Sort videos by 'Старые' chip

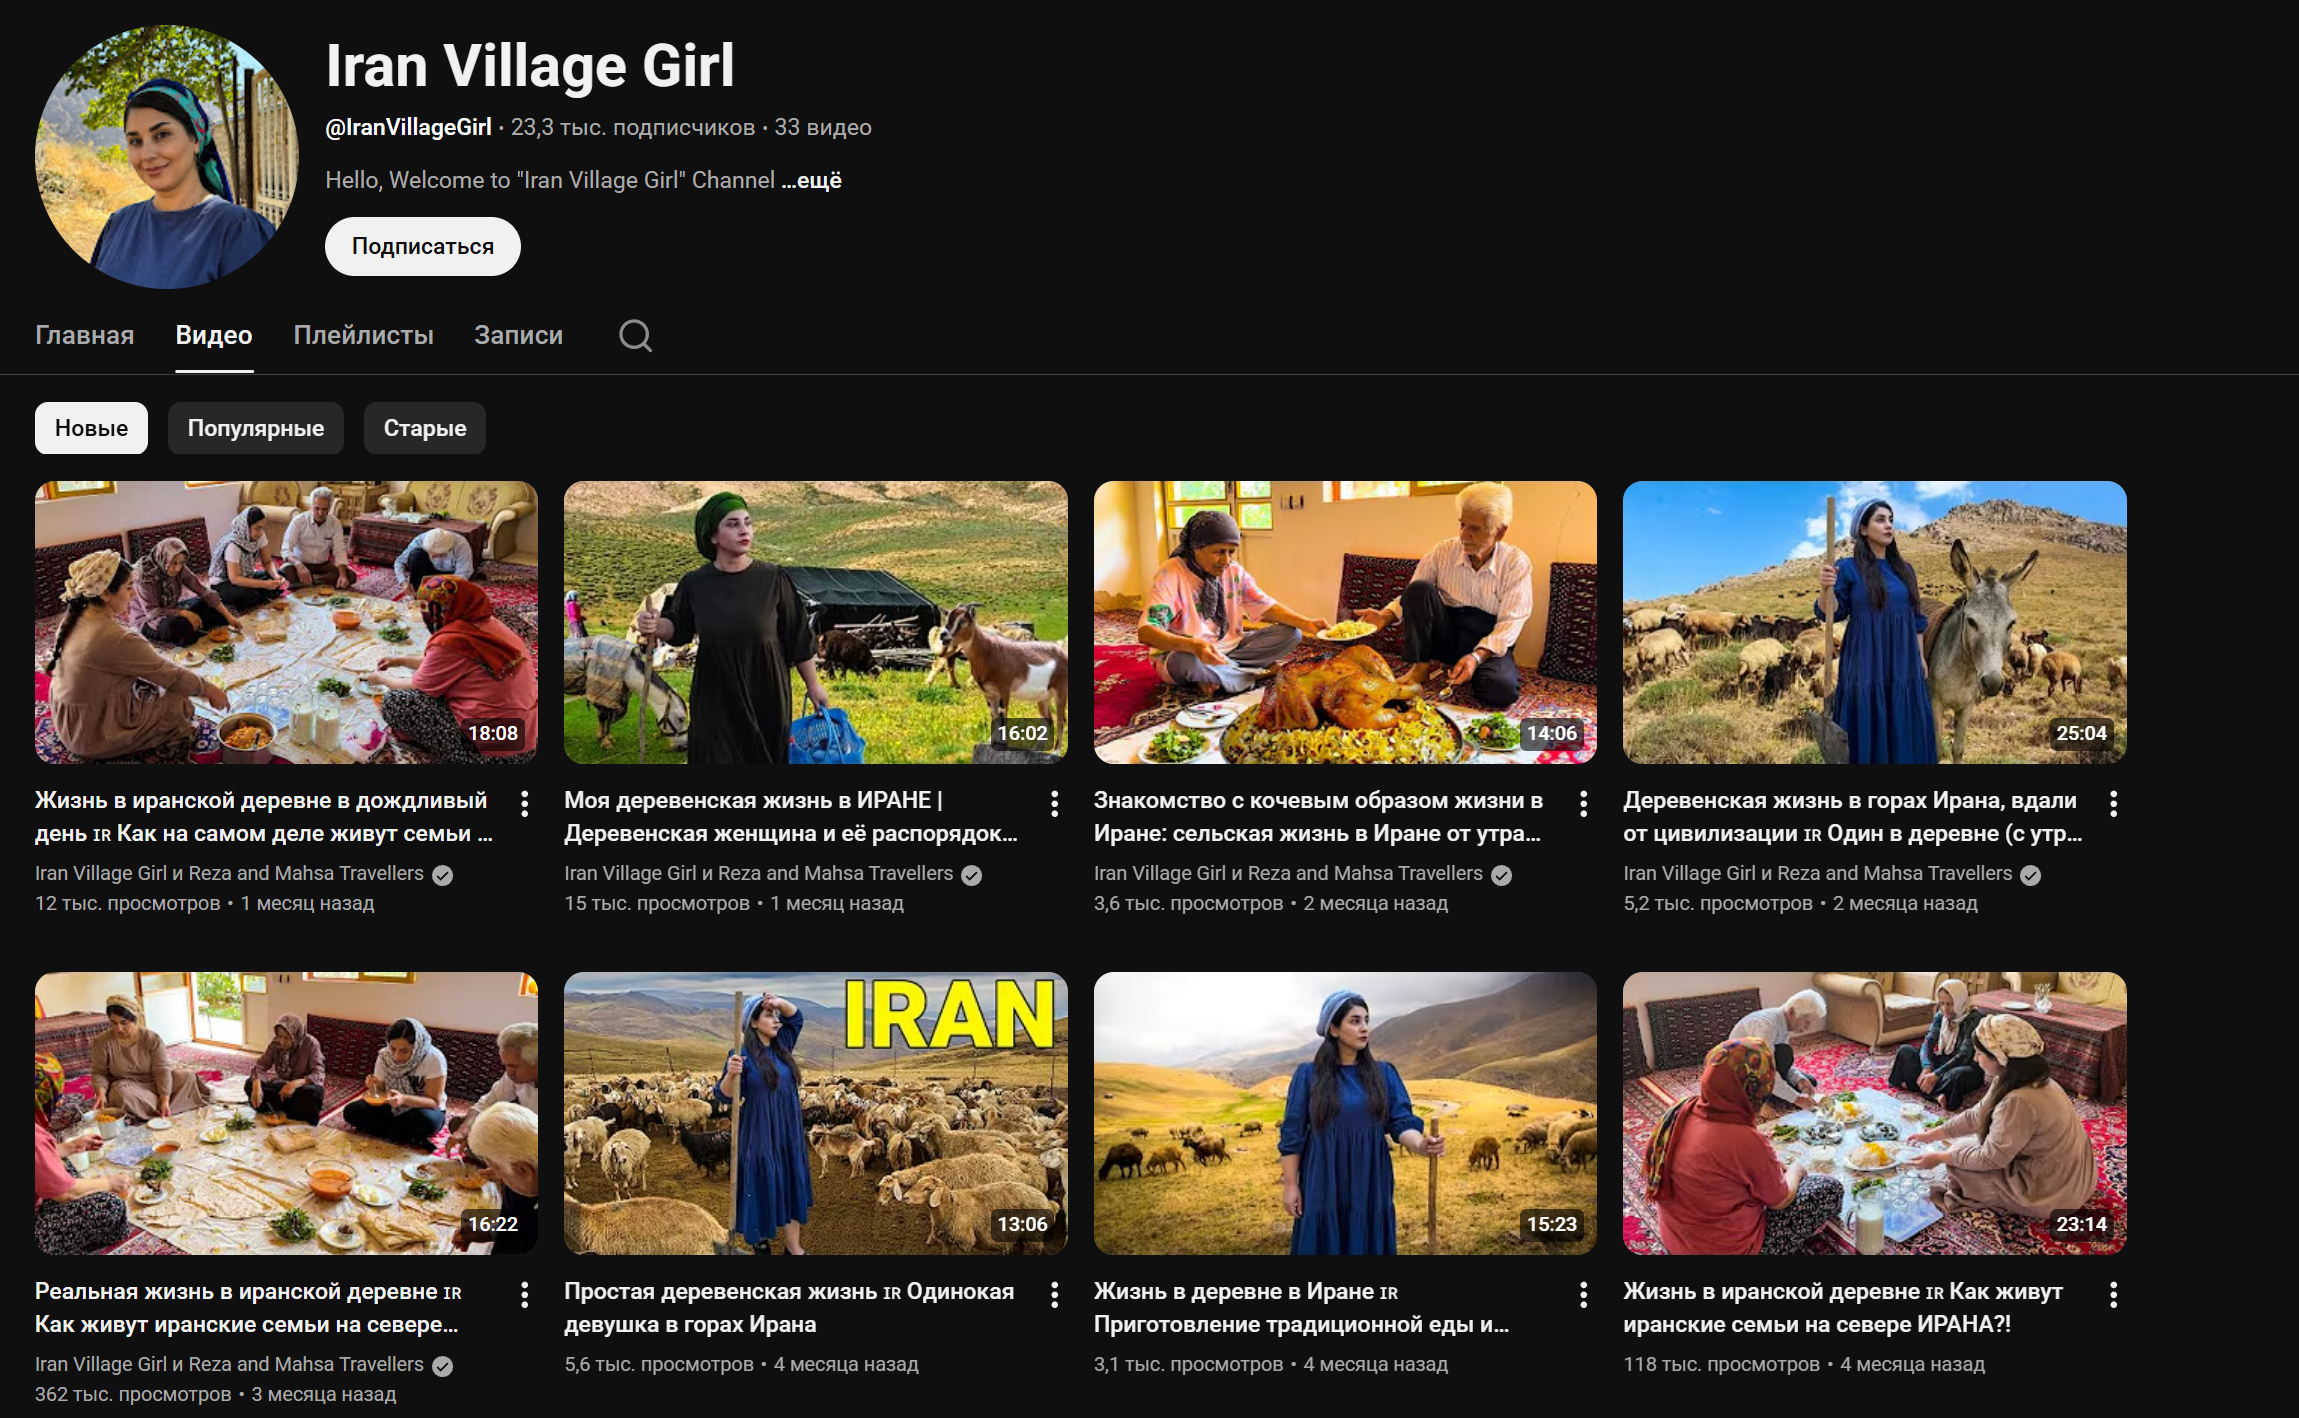(424, 428)
